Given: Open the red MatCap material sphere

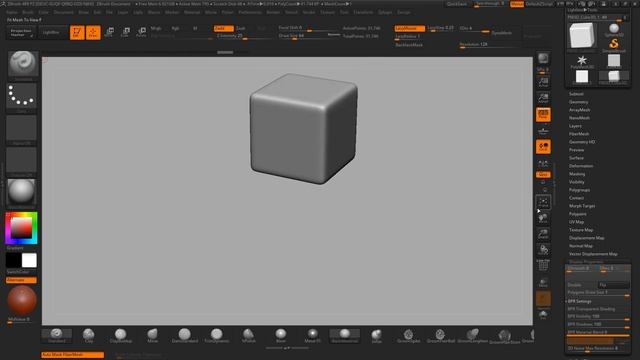Looking at the screenshot, I should click(22, 300).
